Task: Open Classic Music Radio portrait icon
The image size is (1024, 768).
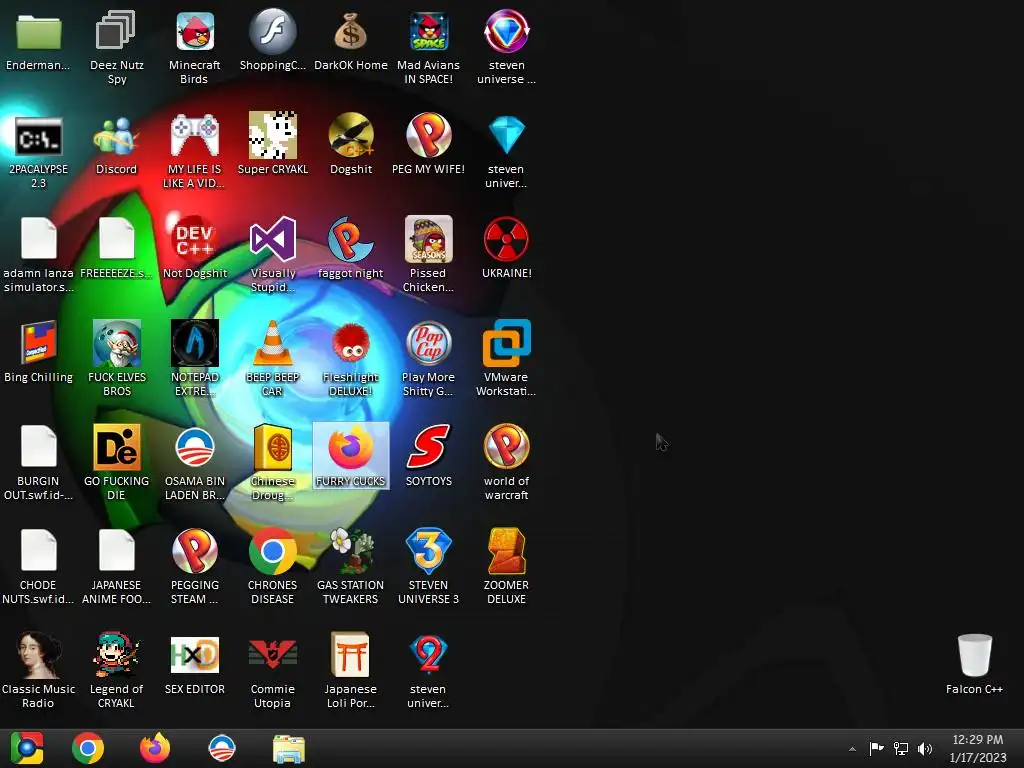Action: pos(39,655)
